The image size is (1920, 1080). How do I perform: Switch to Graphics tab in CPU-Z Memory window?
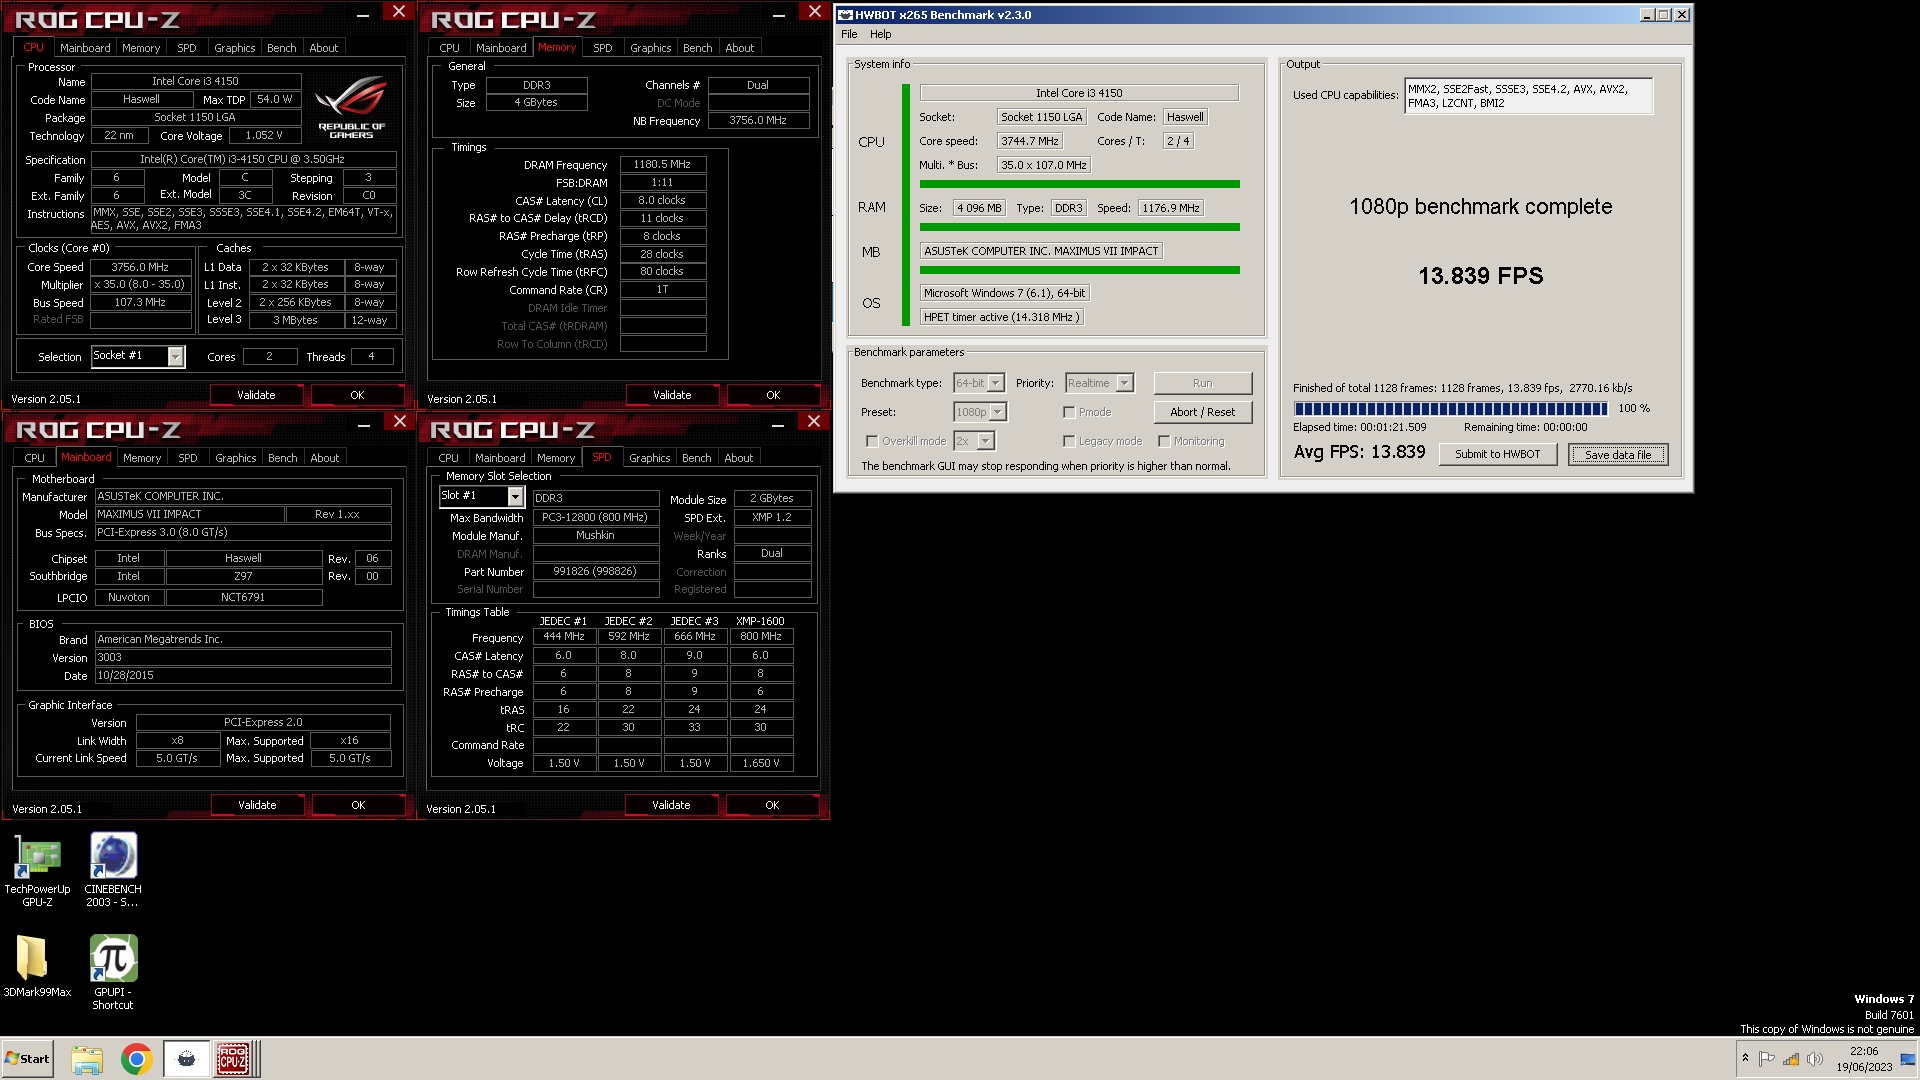click(650, 48)
